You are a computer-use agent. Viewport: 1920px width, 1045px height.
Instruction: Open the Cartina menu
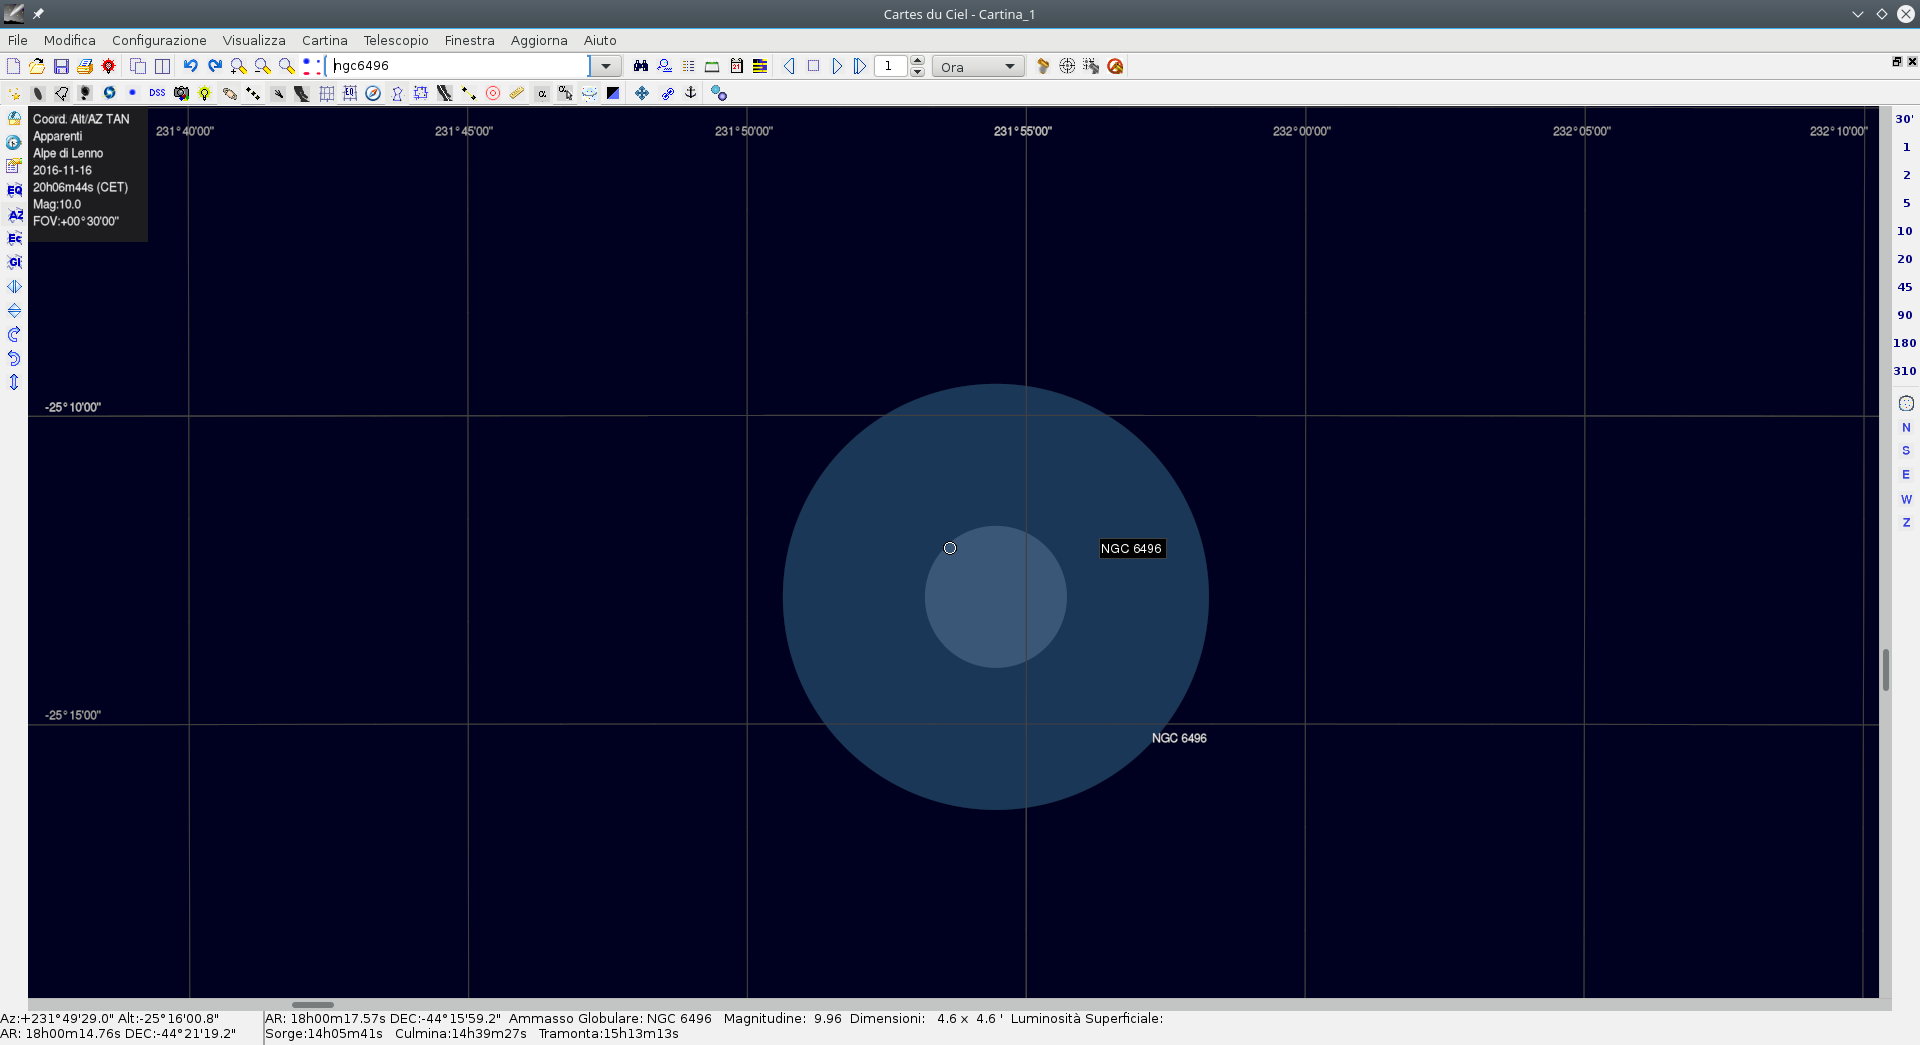[x=325, y=40]
